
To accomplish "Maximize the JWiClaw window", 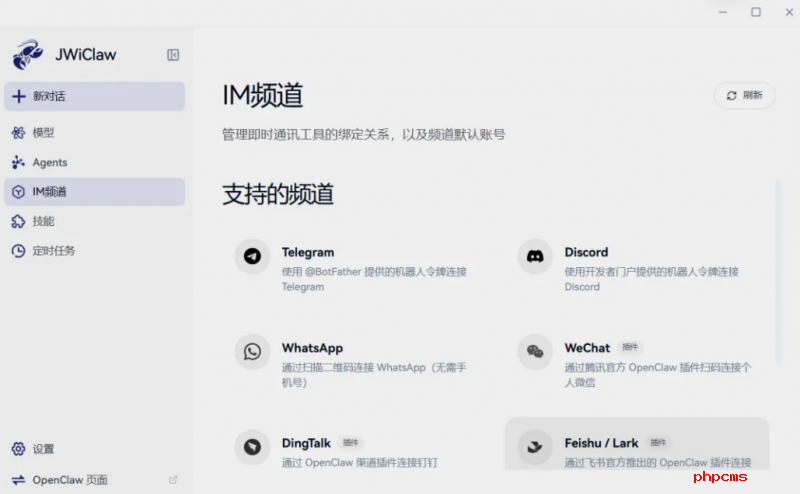I will click(756, 12).
